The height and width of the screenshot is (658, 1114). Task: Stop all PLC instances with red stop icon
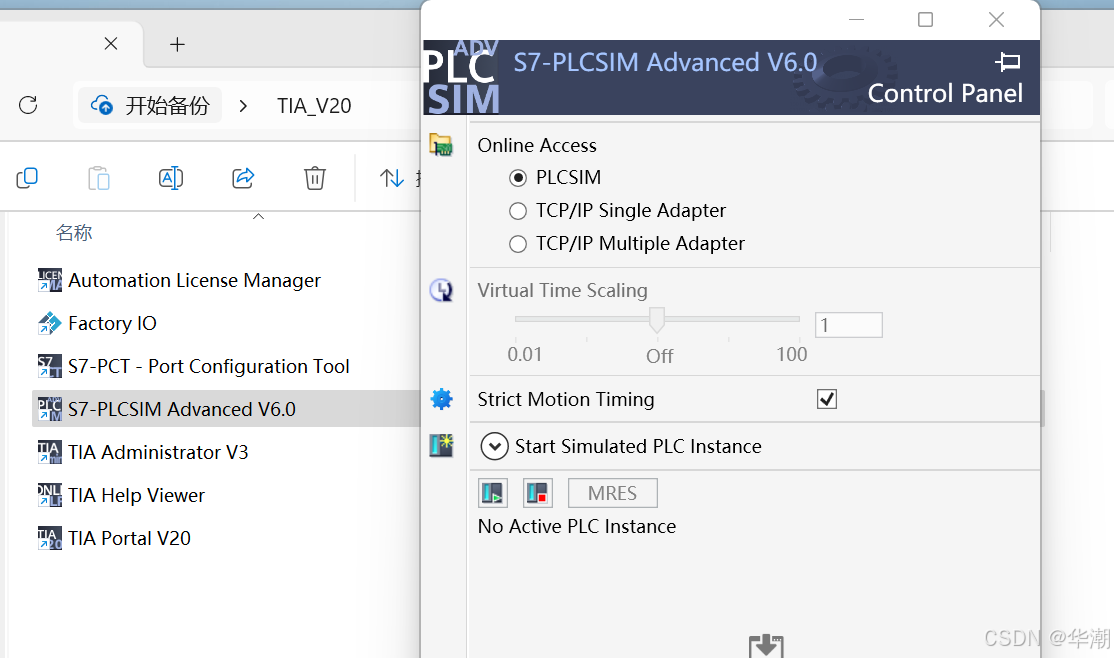537,492
